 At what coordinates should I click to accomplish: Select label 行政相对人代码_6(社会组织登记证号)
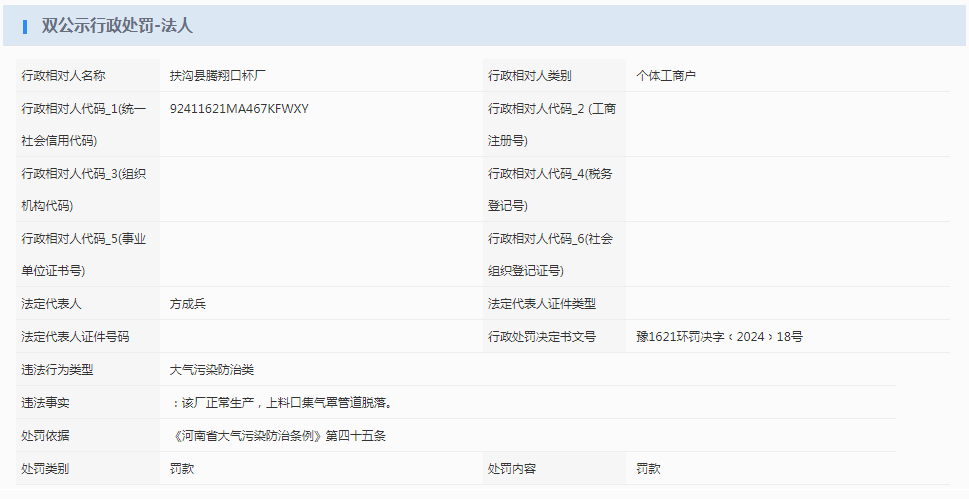click(550, 254)
